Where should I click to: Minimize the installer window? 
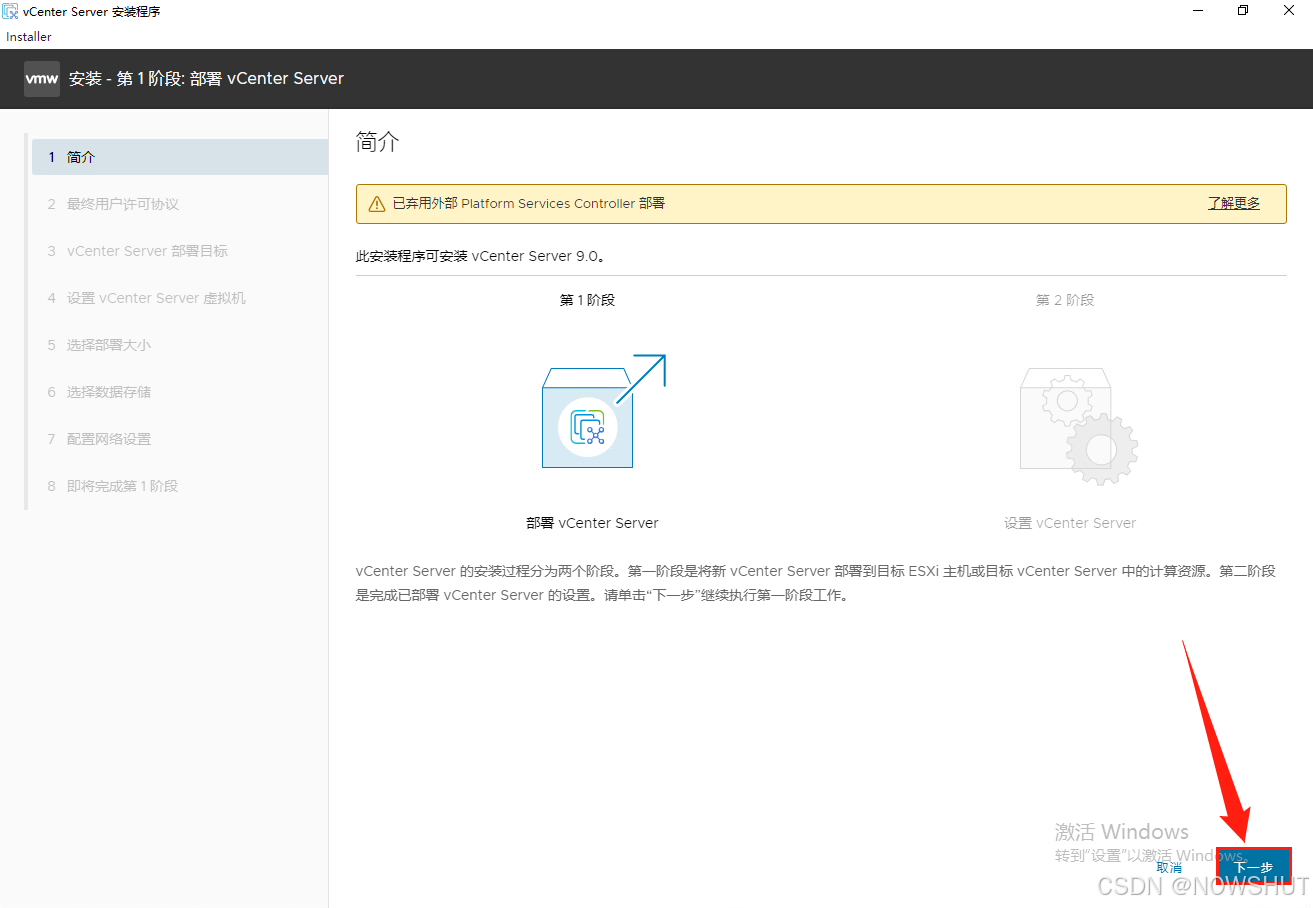pos(1197,11)
